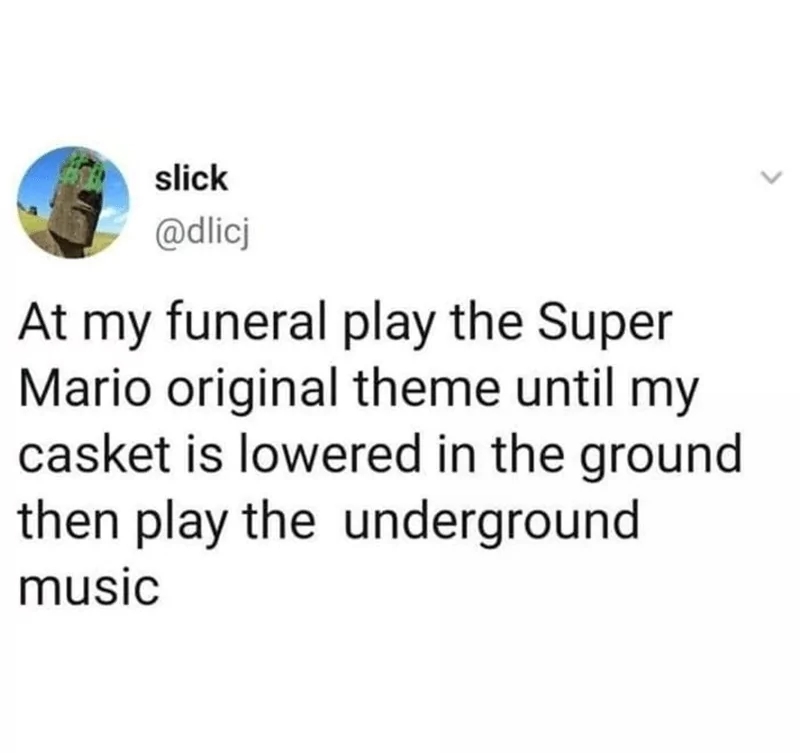800x753 pixels.
Task: Visit the @dlicj handle link
Action: [202, 235]
